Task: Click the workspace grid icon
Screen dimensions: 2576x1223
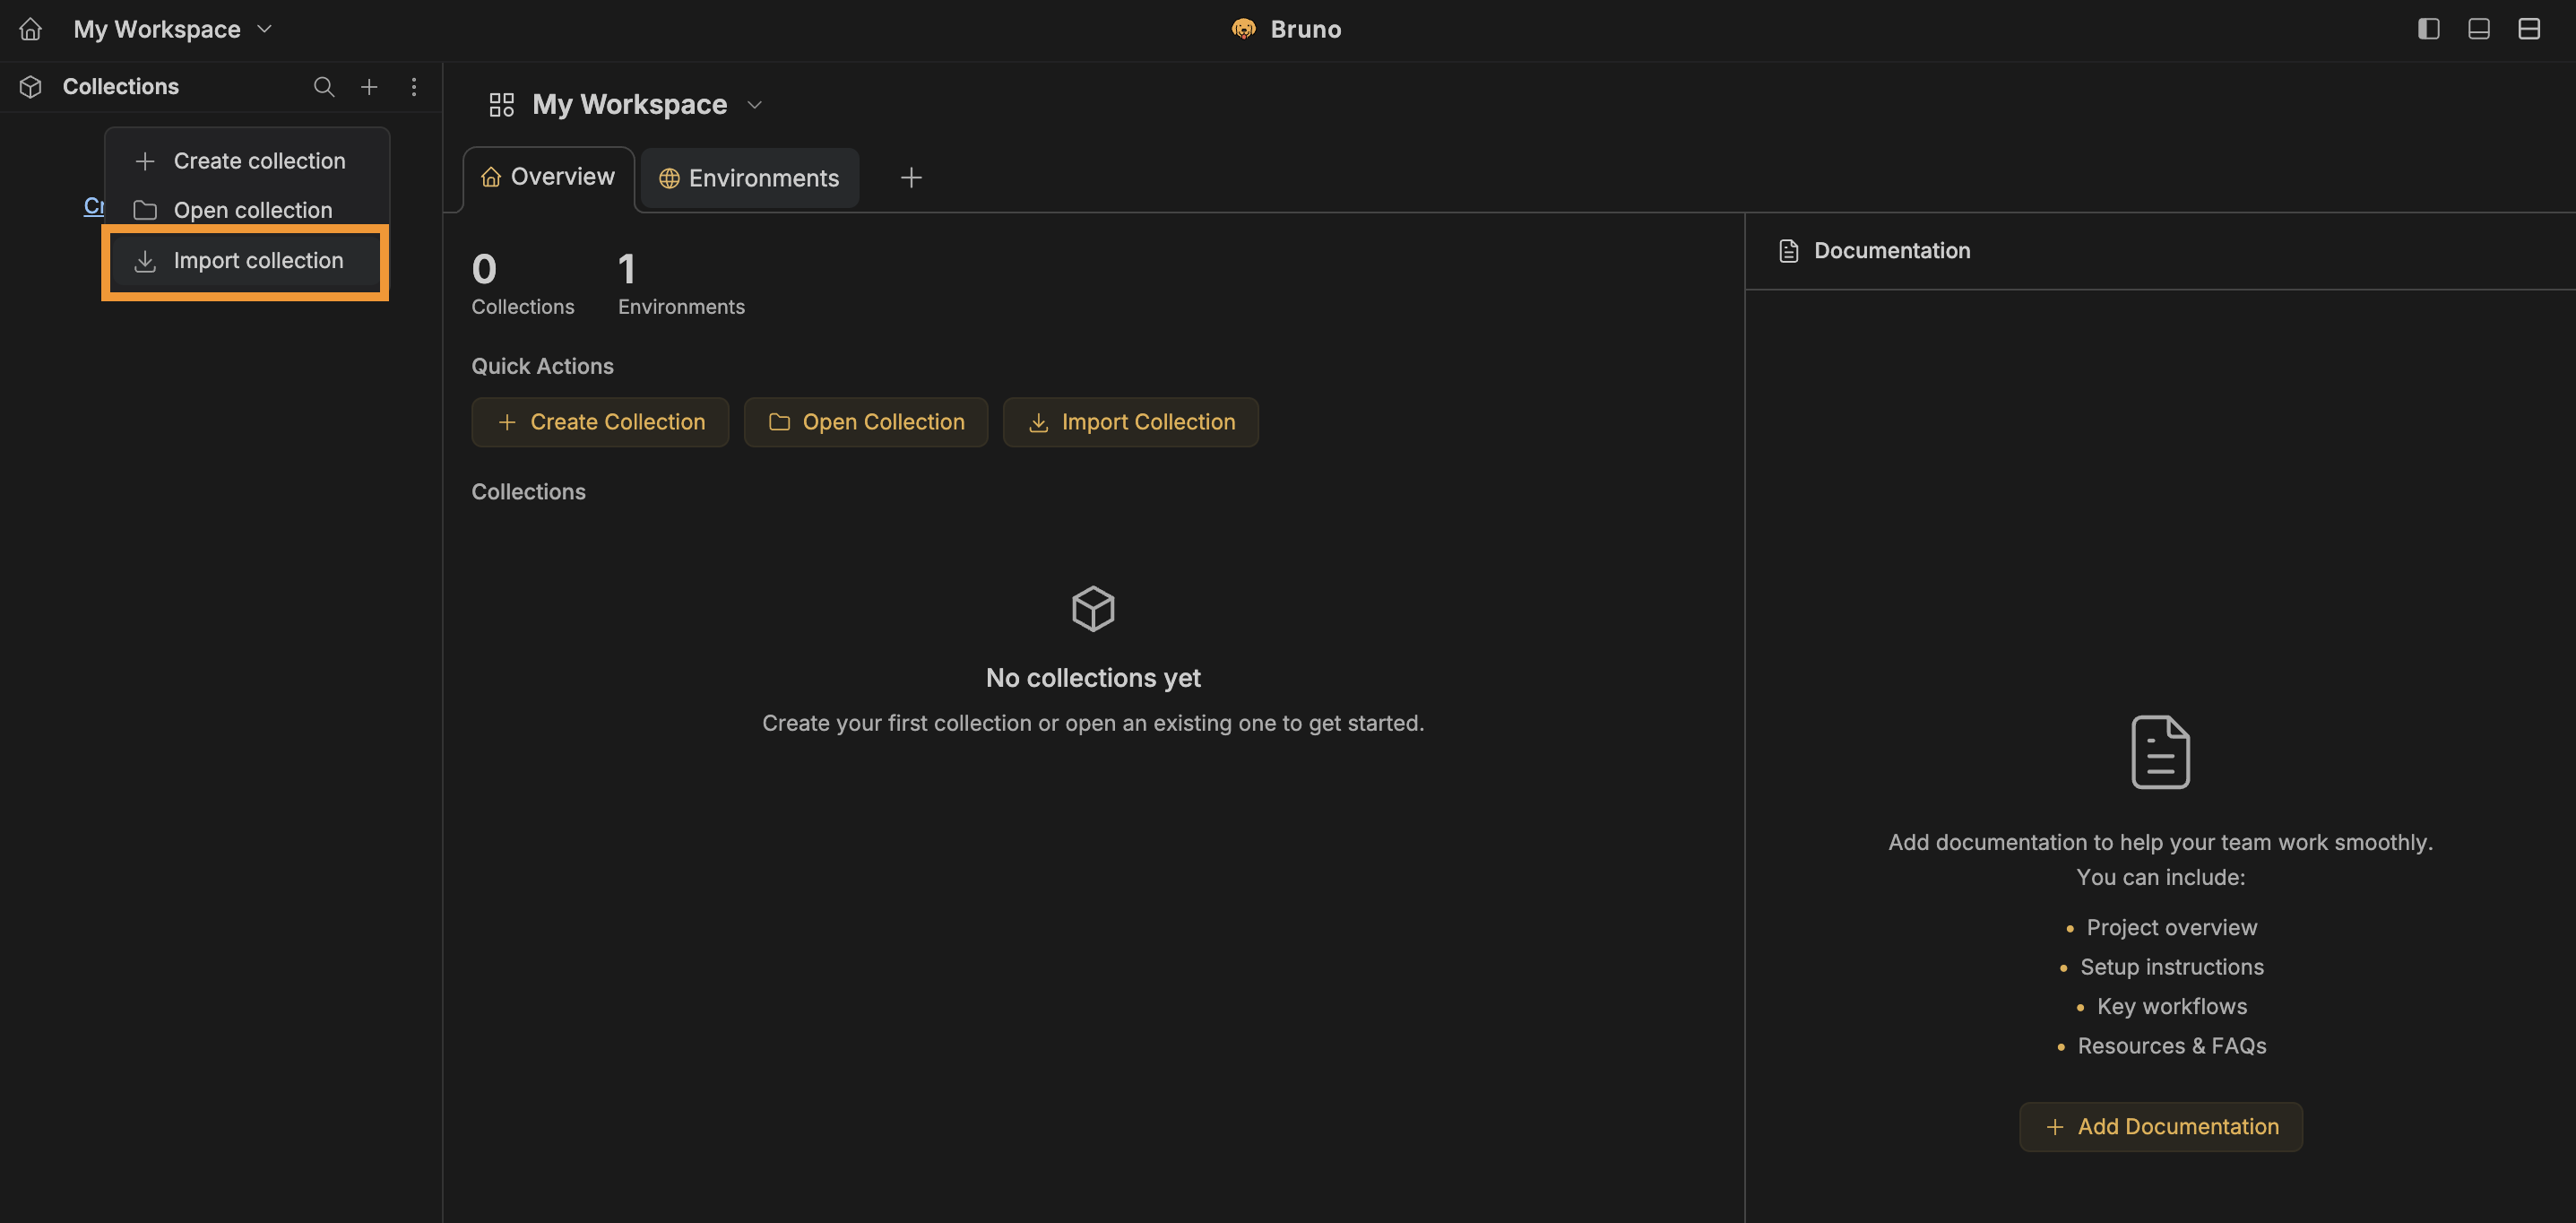Action: click(x=501, y=105)
